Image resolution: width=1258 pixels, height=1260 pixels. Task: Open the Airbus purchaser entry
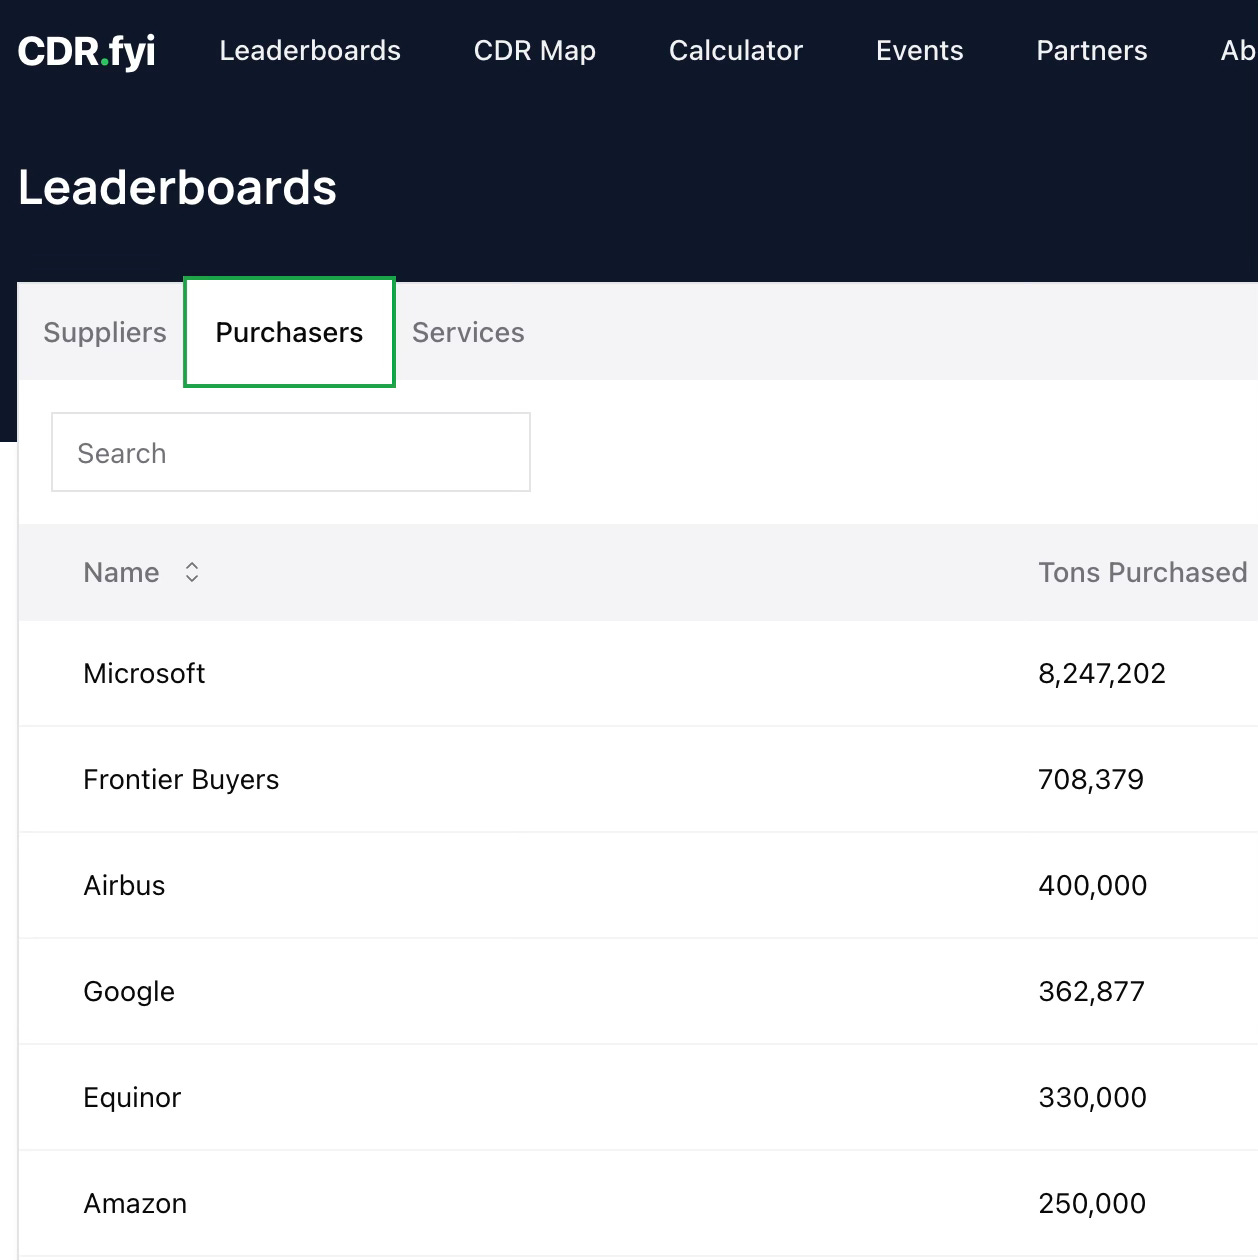[638, 885]
